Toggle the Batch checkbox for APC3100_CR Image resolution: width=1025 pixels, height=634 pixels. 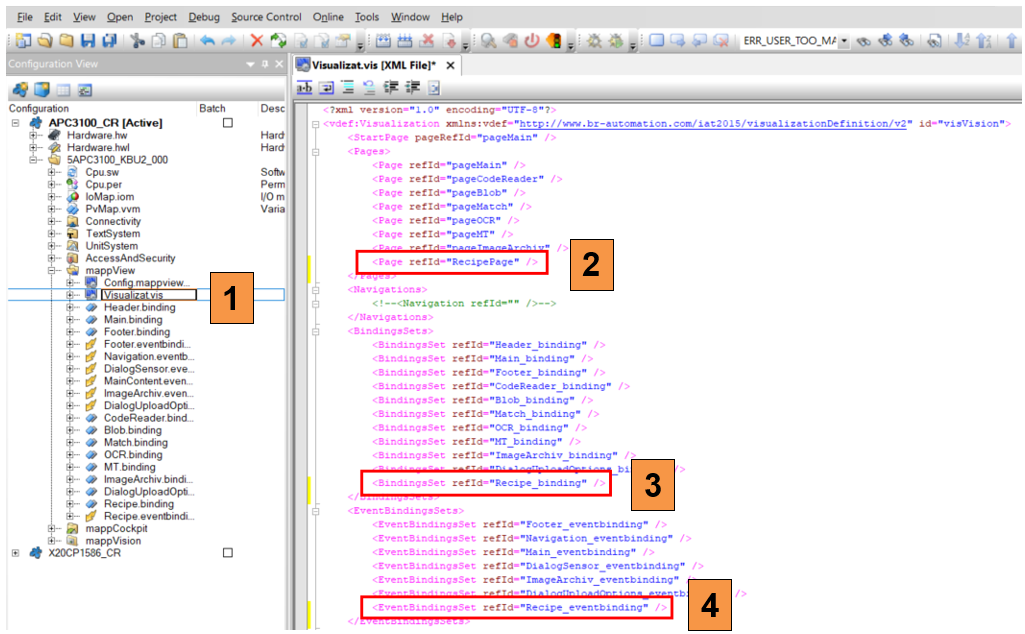(x=228, y=123)
